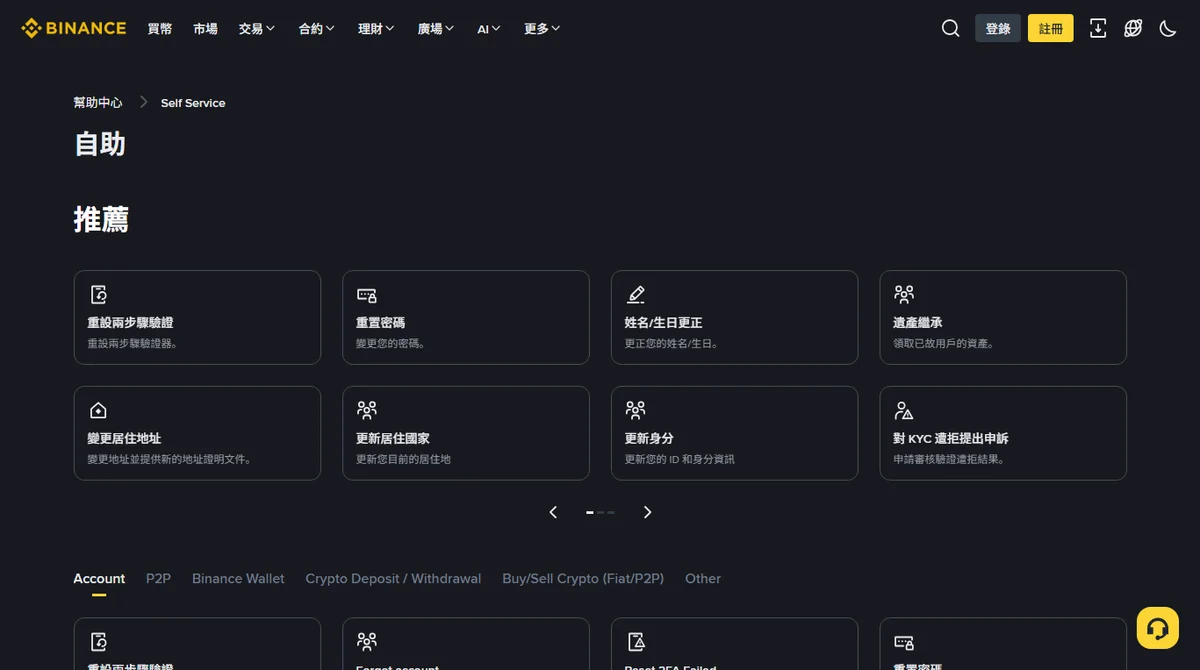Screen dimensions: 1200x670
Task: Switch to Crypto Deposit / Withdrawal tab
Action: tap(393, 578)
